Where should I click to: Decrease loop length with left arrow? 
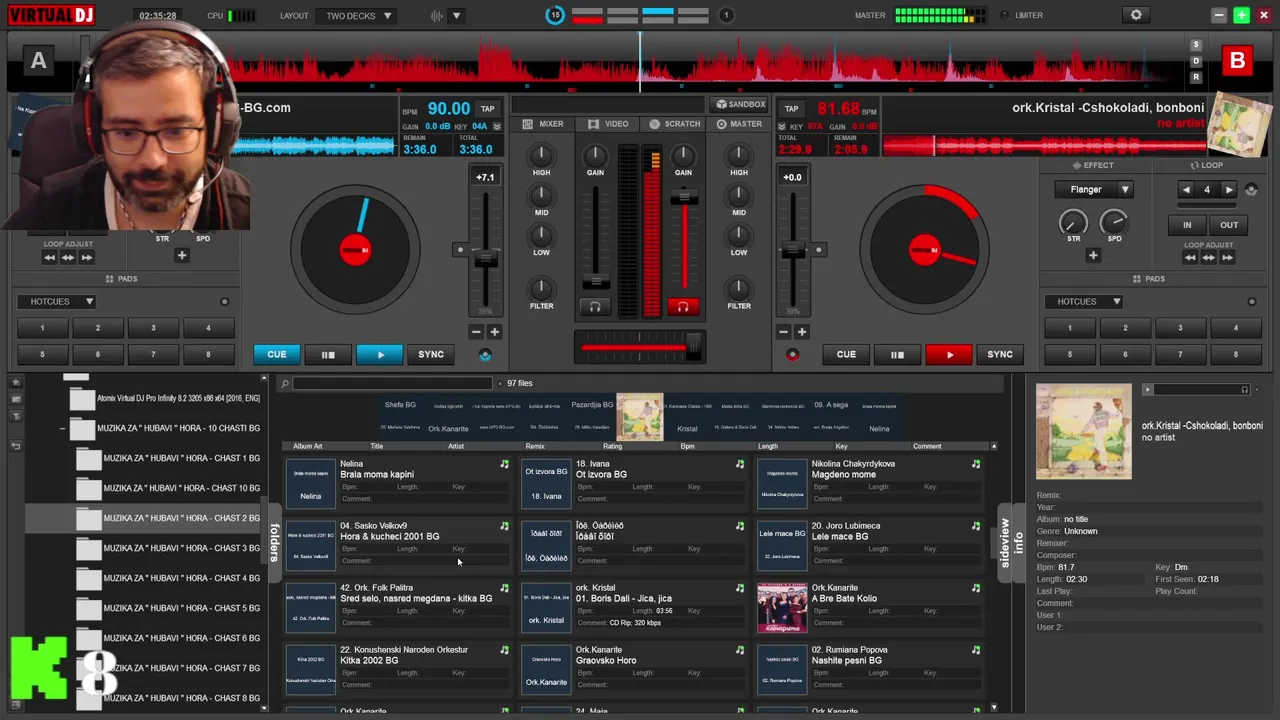point(1186,189)
